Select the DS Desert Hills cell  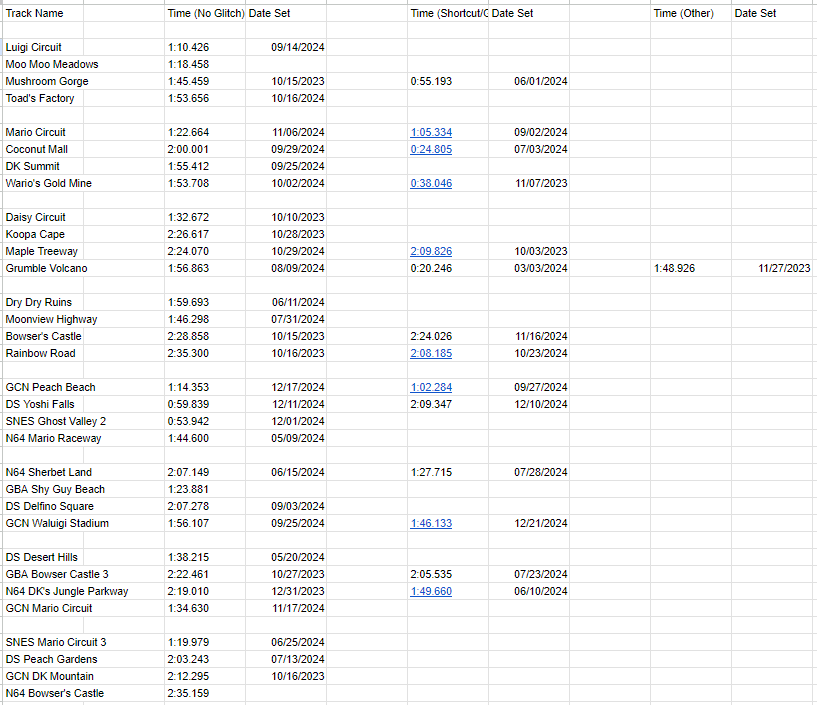43,558
